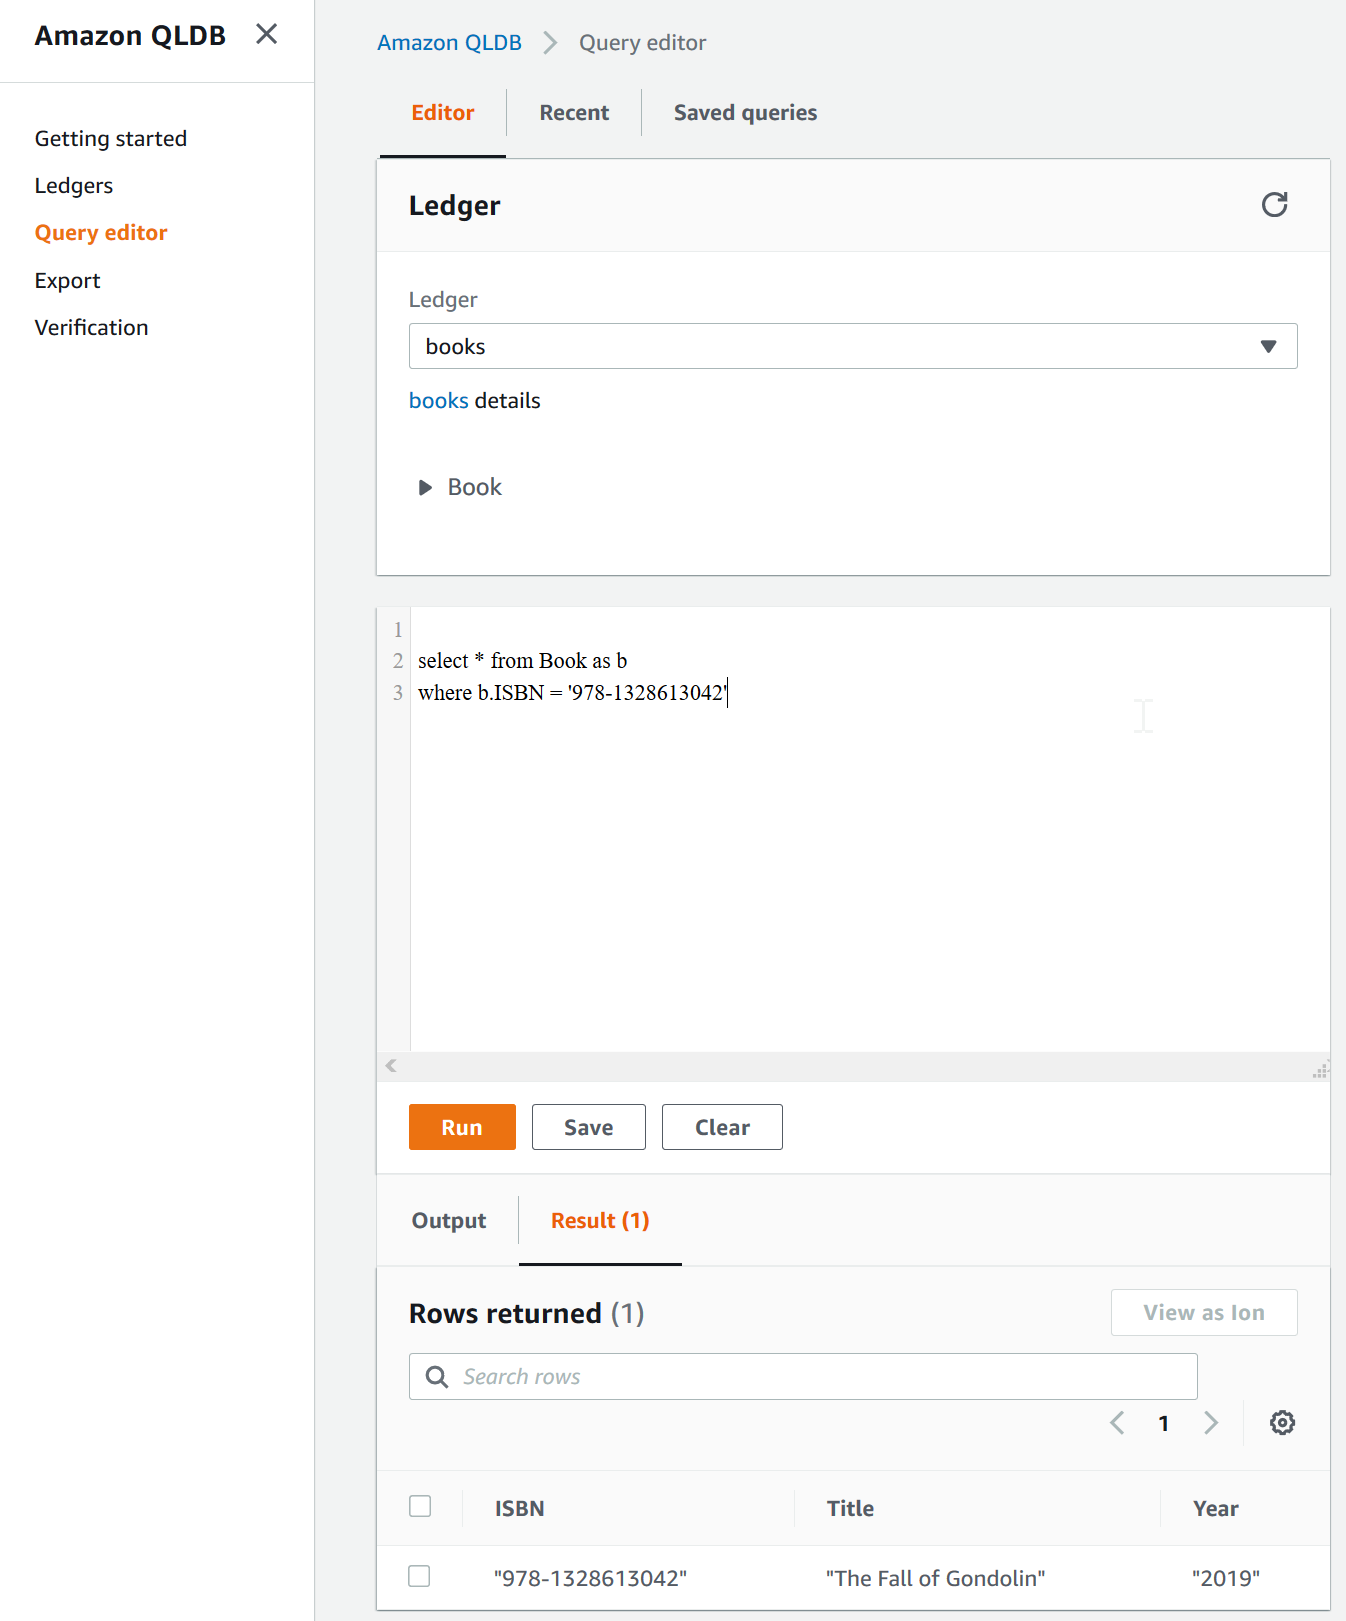Open Getting started in sidebar
This screenshot has width=1346, height=1621.
coord(111,139)
